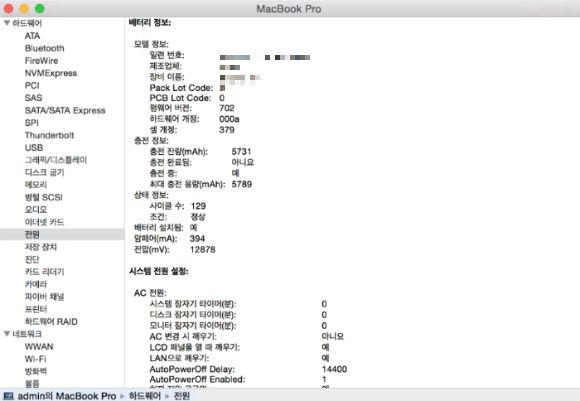Open the 메모리 entry

[36, 185]
